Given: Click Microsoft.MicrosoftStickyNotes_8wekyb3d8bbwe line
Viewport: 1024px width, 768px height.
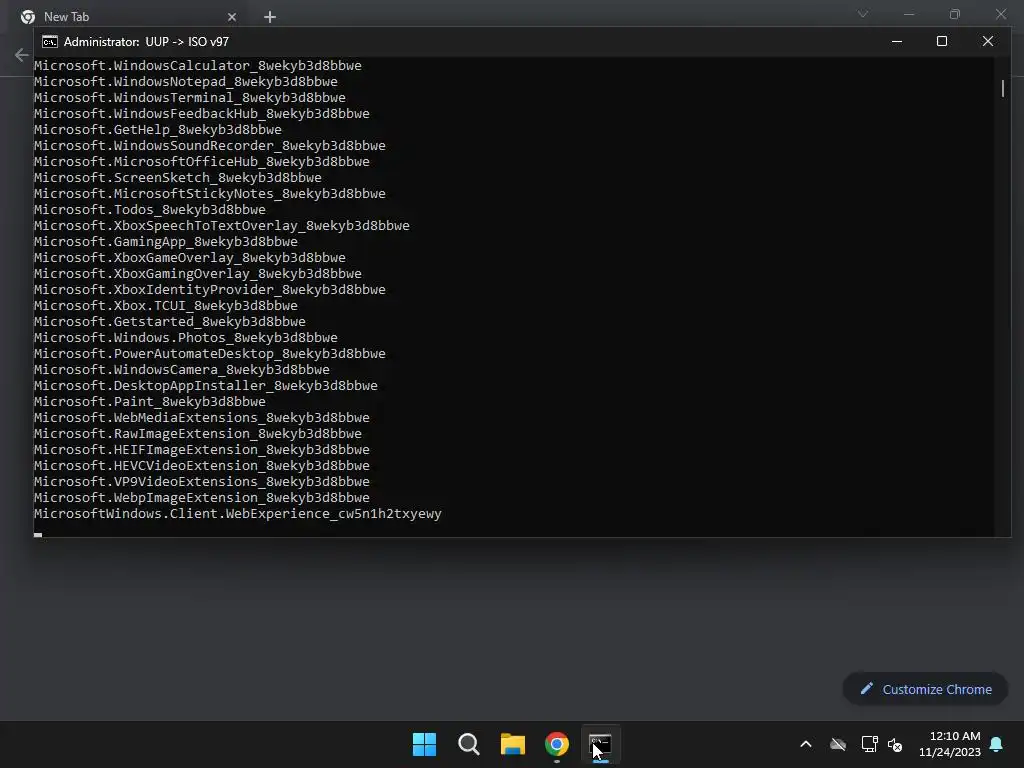Looking at the screenshot, I should (x=210, y=193).
